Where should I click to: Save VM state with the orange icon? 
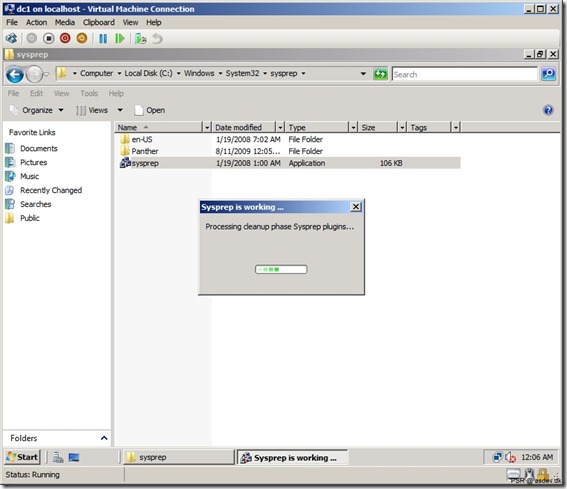pyautogui.click(x=82, y=38)
